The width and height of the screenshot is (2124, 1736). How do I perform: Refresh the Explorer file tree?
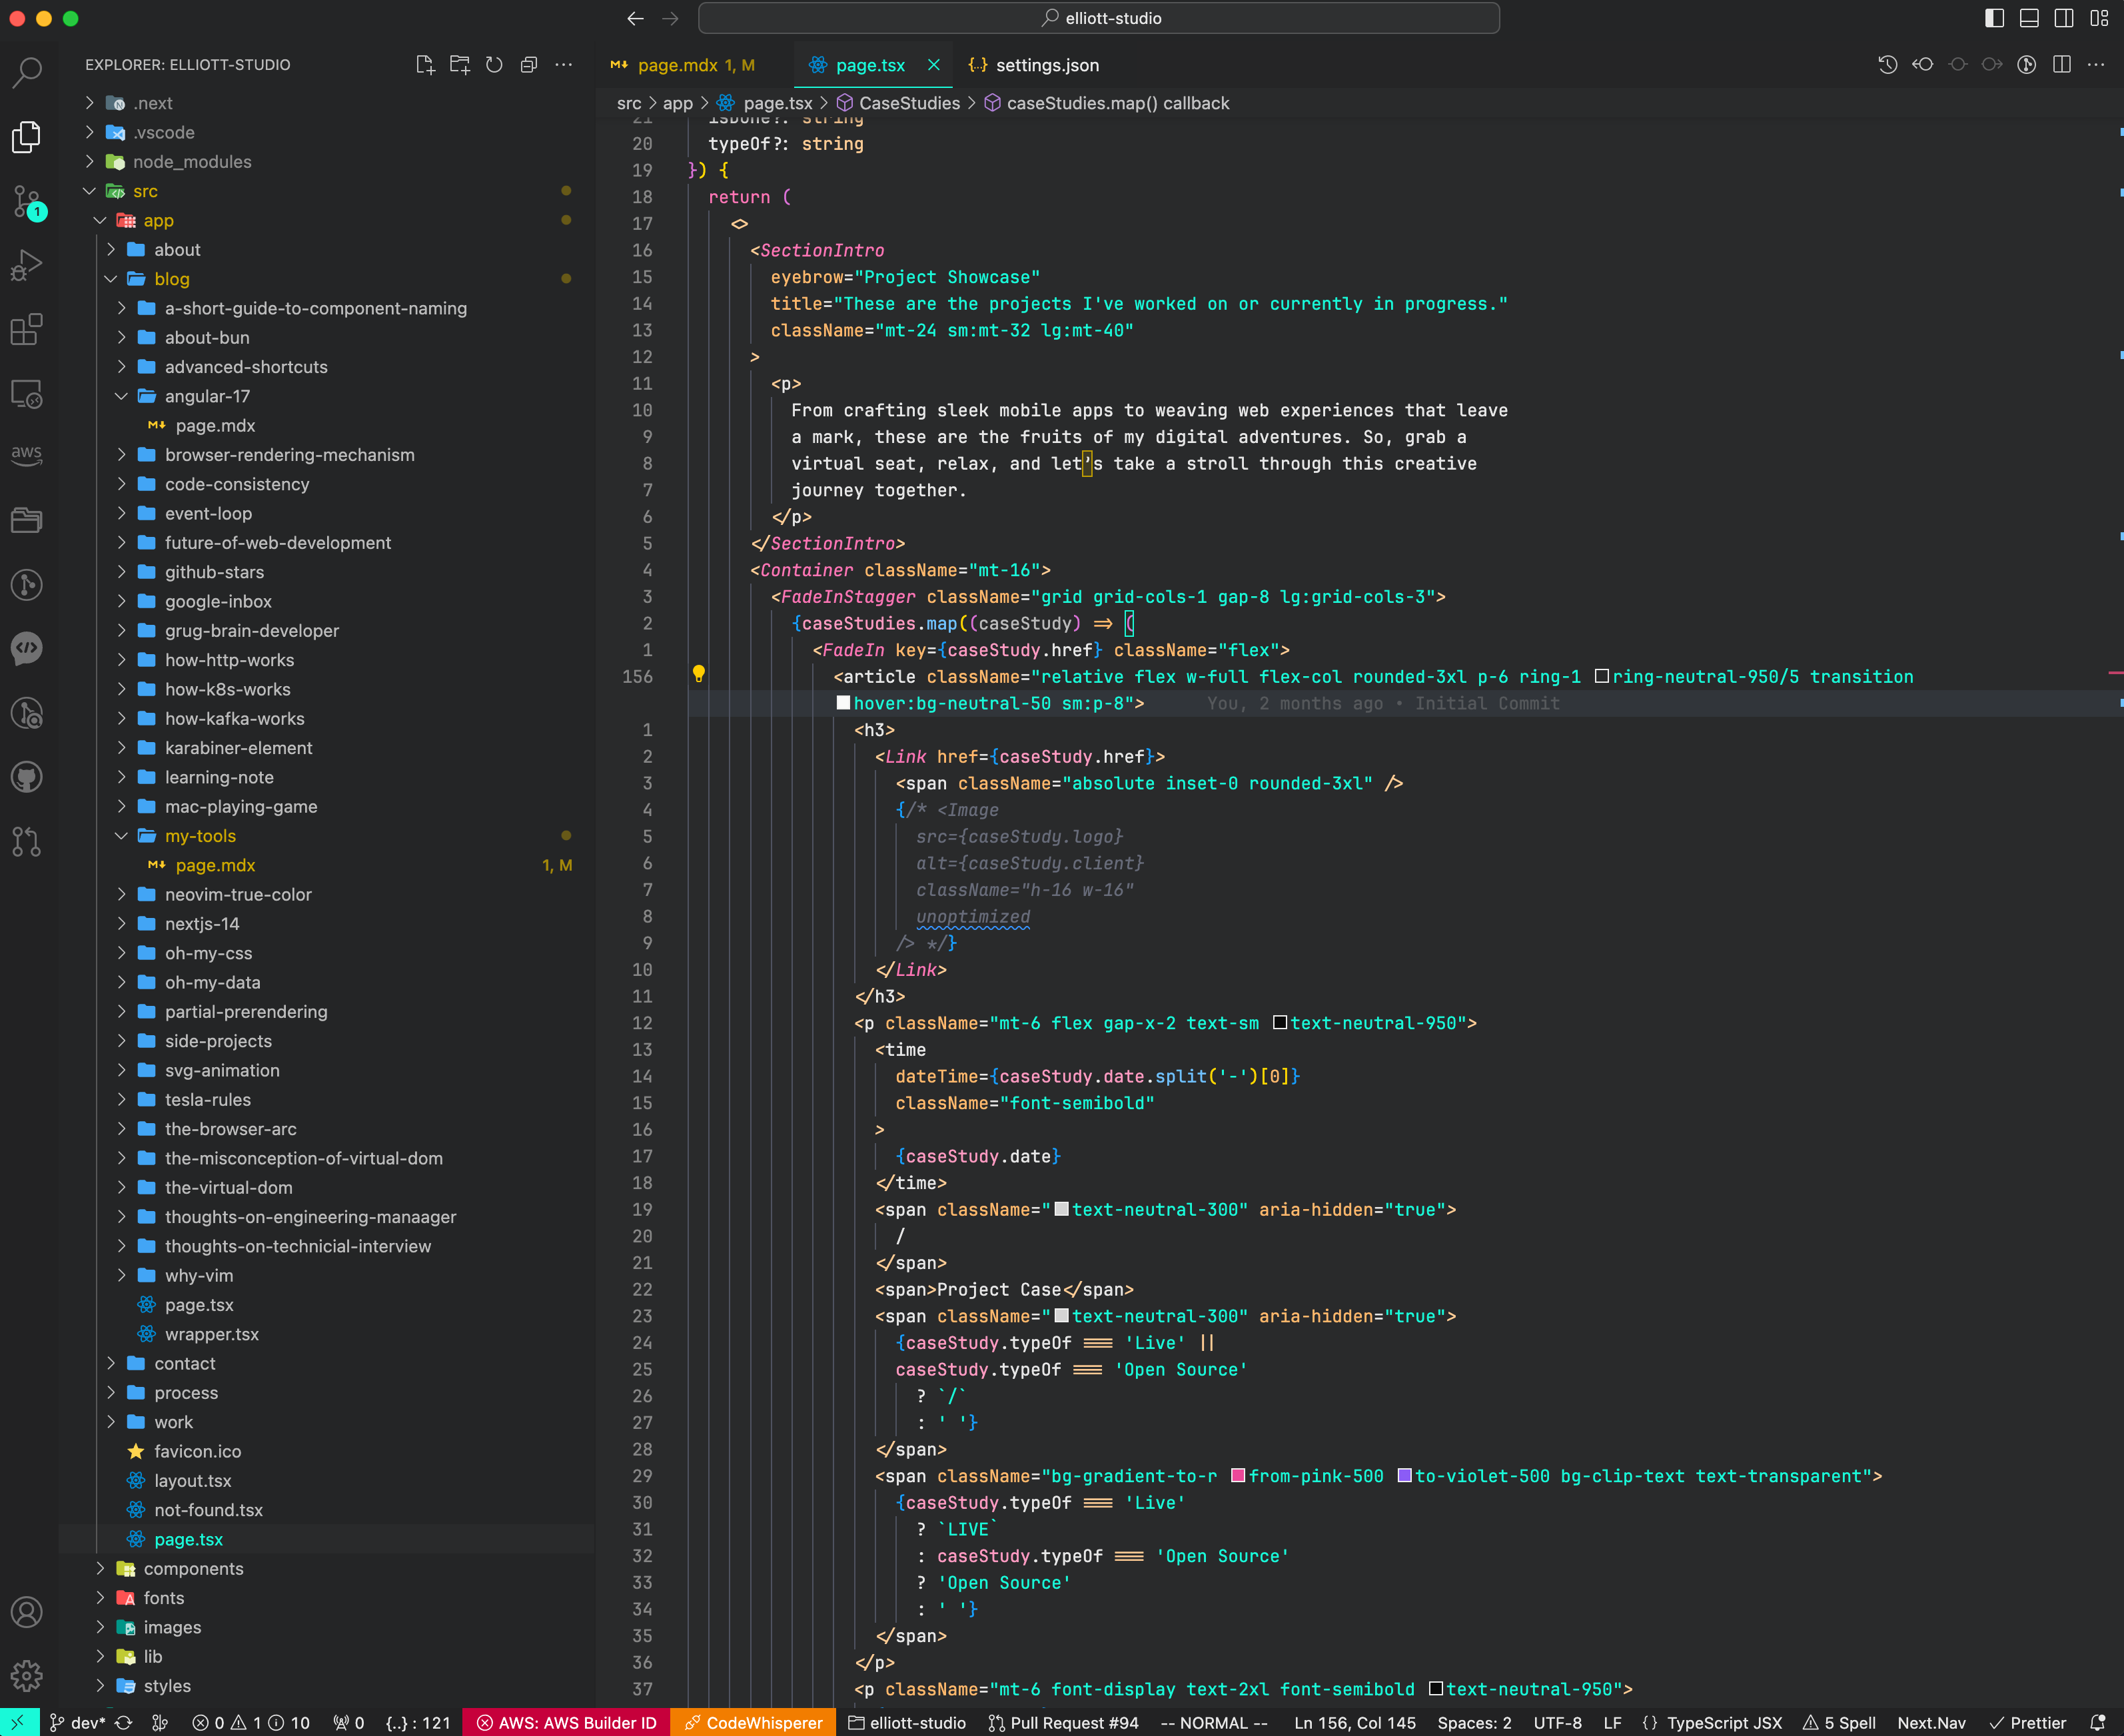click(x=494, y=65)
